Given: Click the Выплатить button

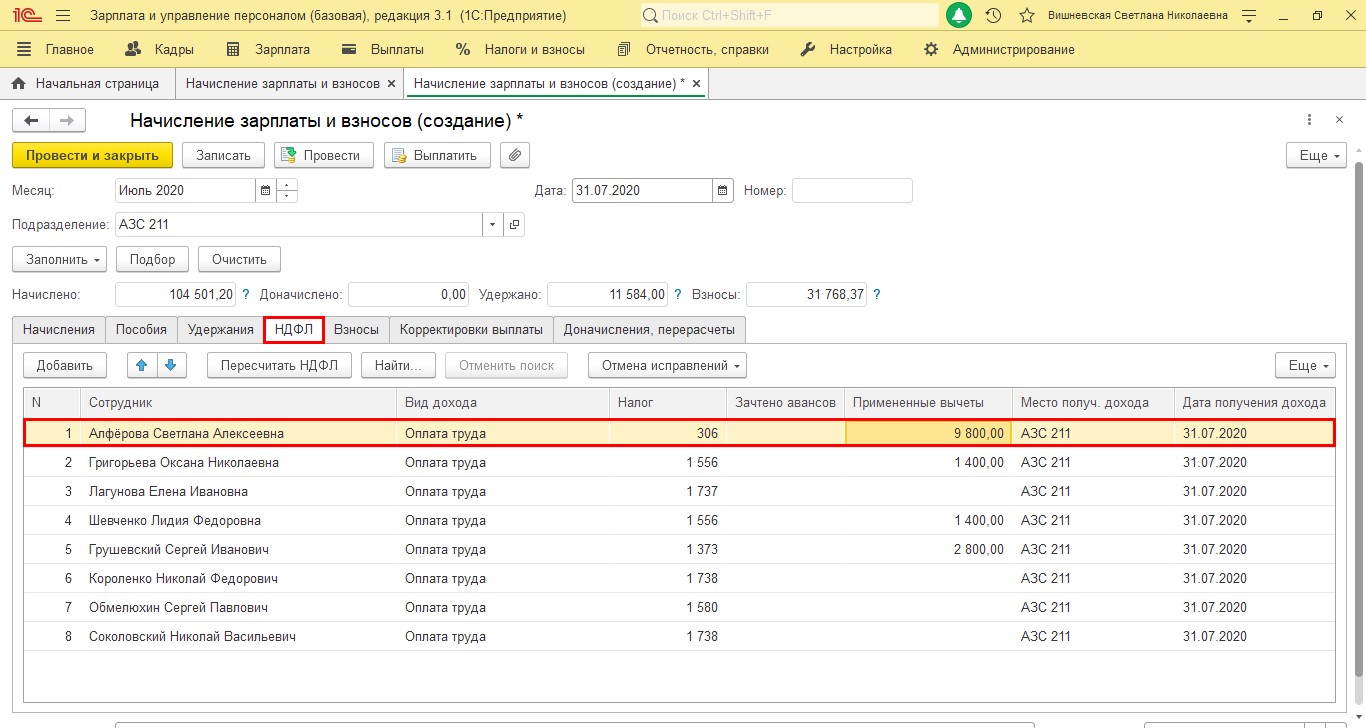Looking at the screenshot, I should click(x=437, y=155).
